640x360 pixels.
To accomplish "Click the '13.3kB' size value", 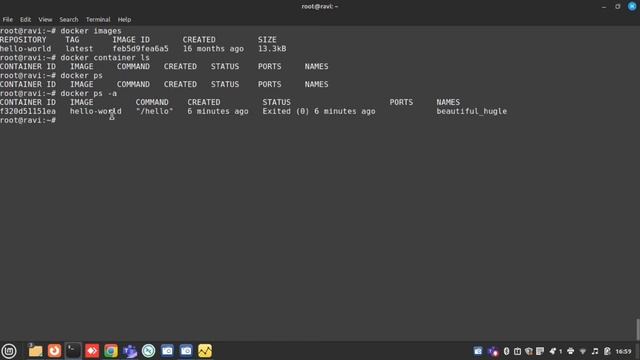I will [x=272, y=49].
